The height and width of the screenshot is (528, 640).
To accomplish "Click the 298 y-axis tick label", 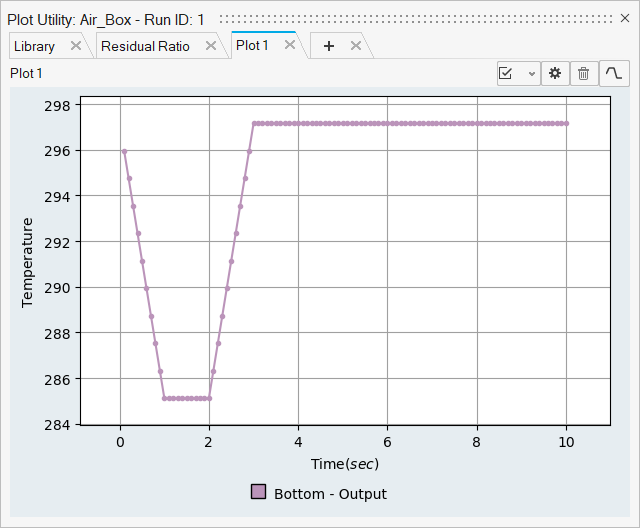I will click(57, 106).
